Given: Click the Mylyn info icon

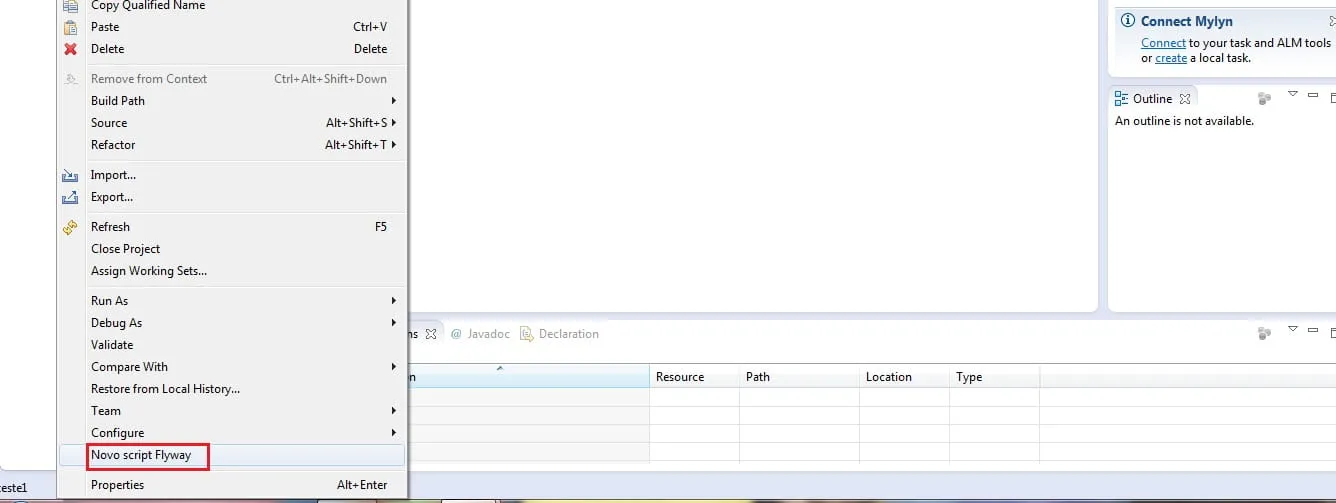Looking at the screenshot, I should click(x=1127, y=21).
